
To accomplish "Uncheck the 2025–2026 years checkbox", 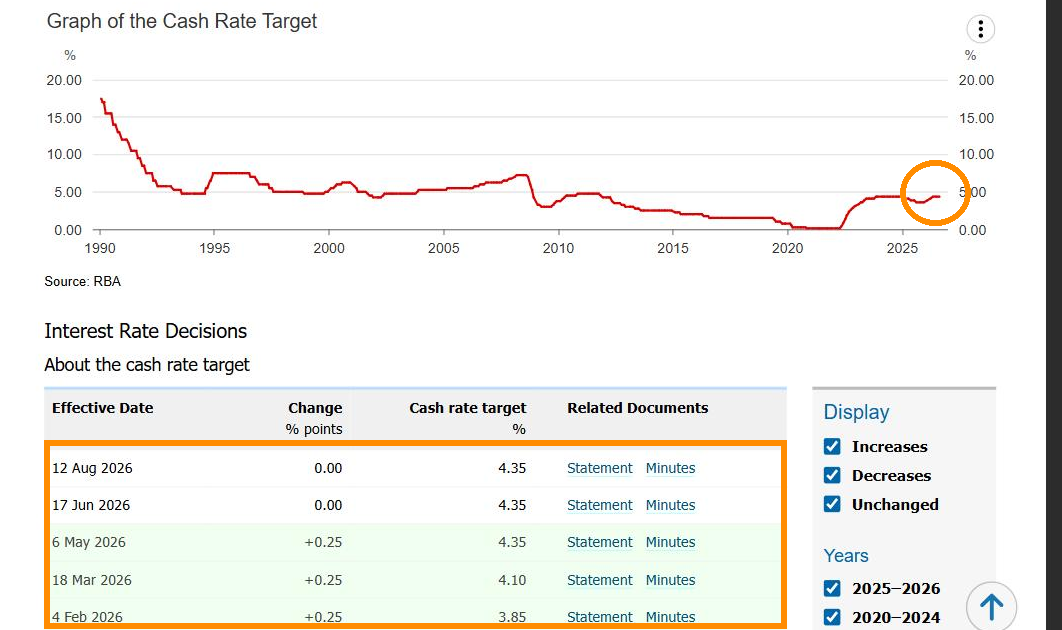I will pos(832,588).
